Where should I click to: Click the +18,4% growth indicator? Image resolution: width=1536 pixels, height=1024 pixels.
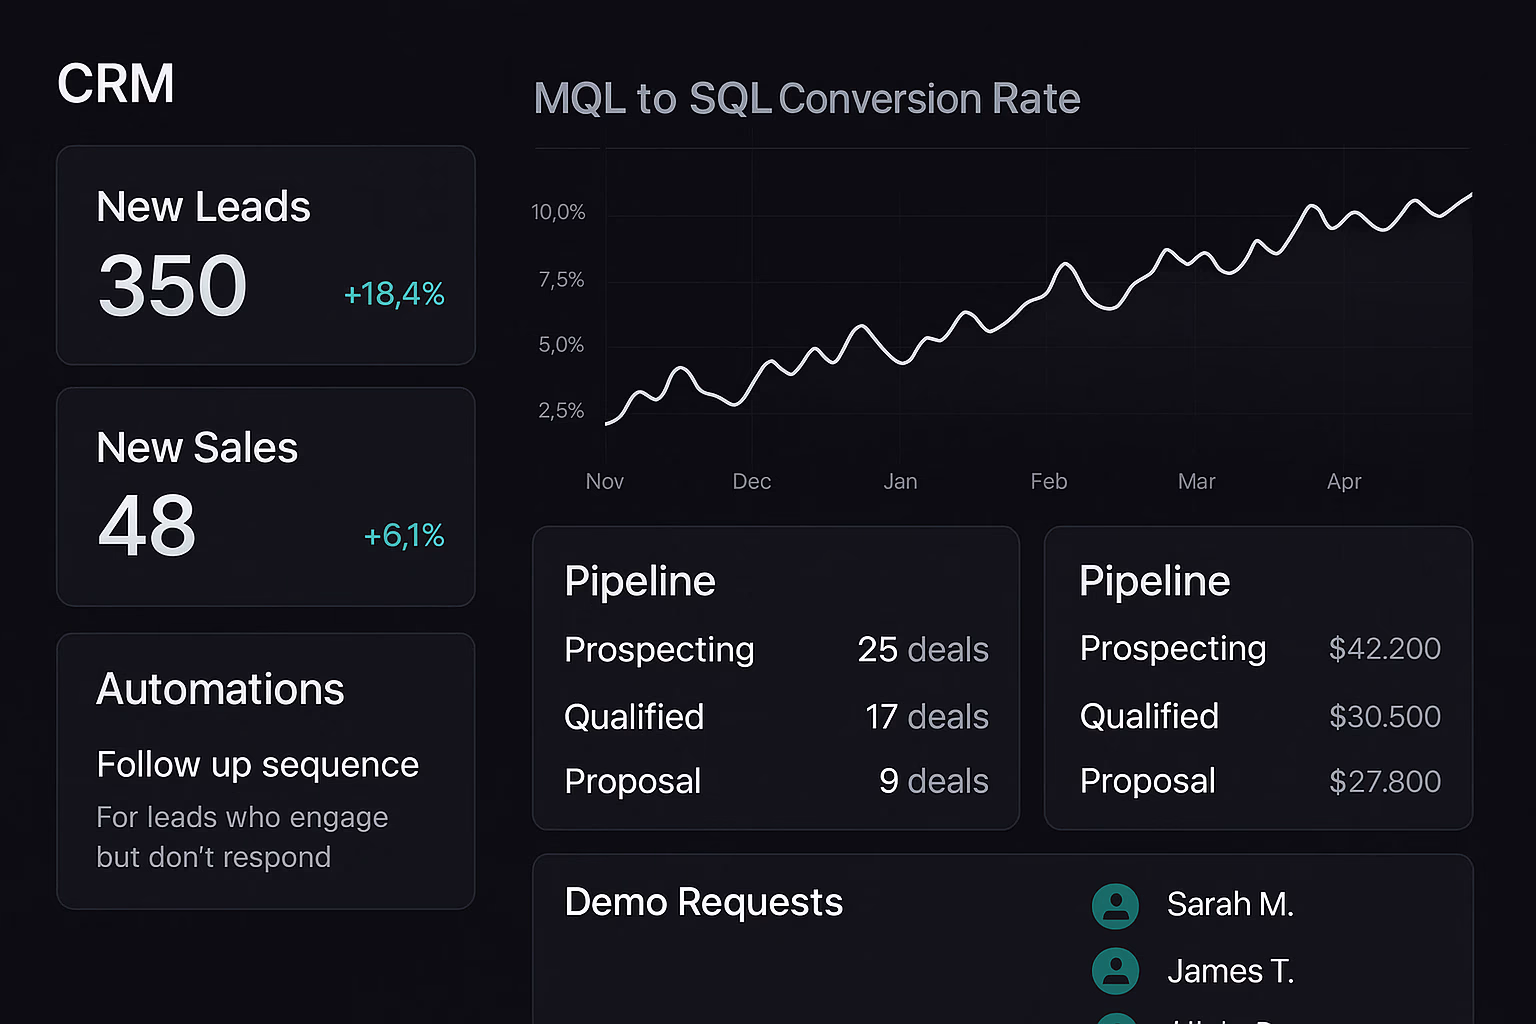pos(394,294)
